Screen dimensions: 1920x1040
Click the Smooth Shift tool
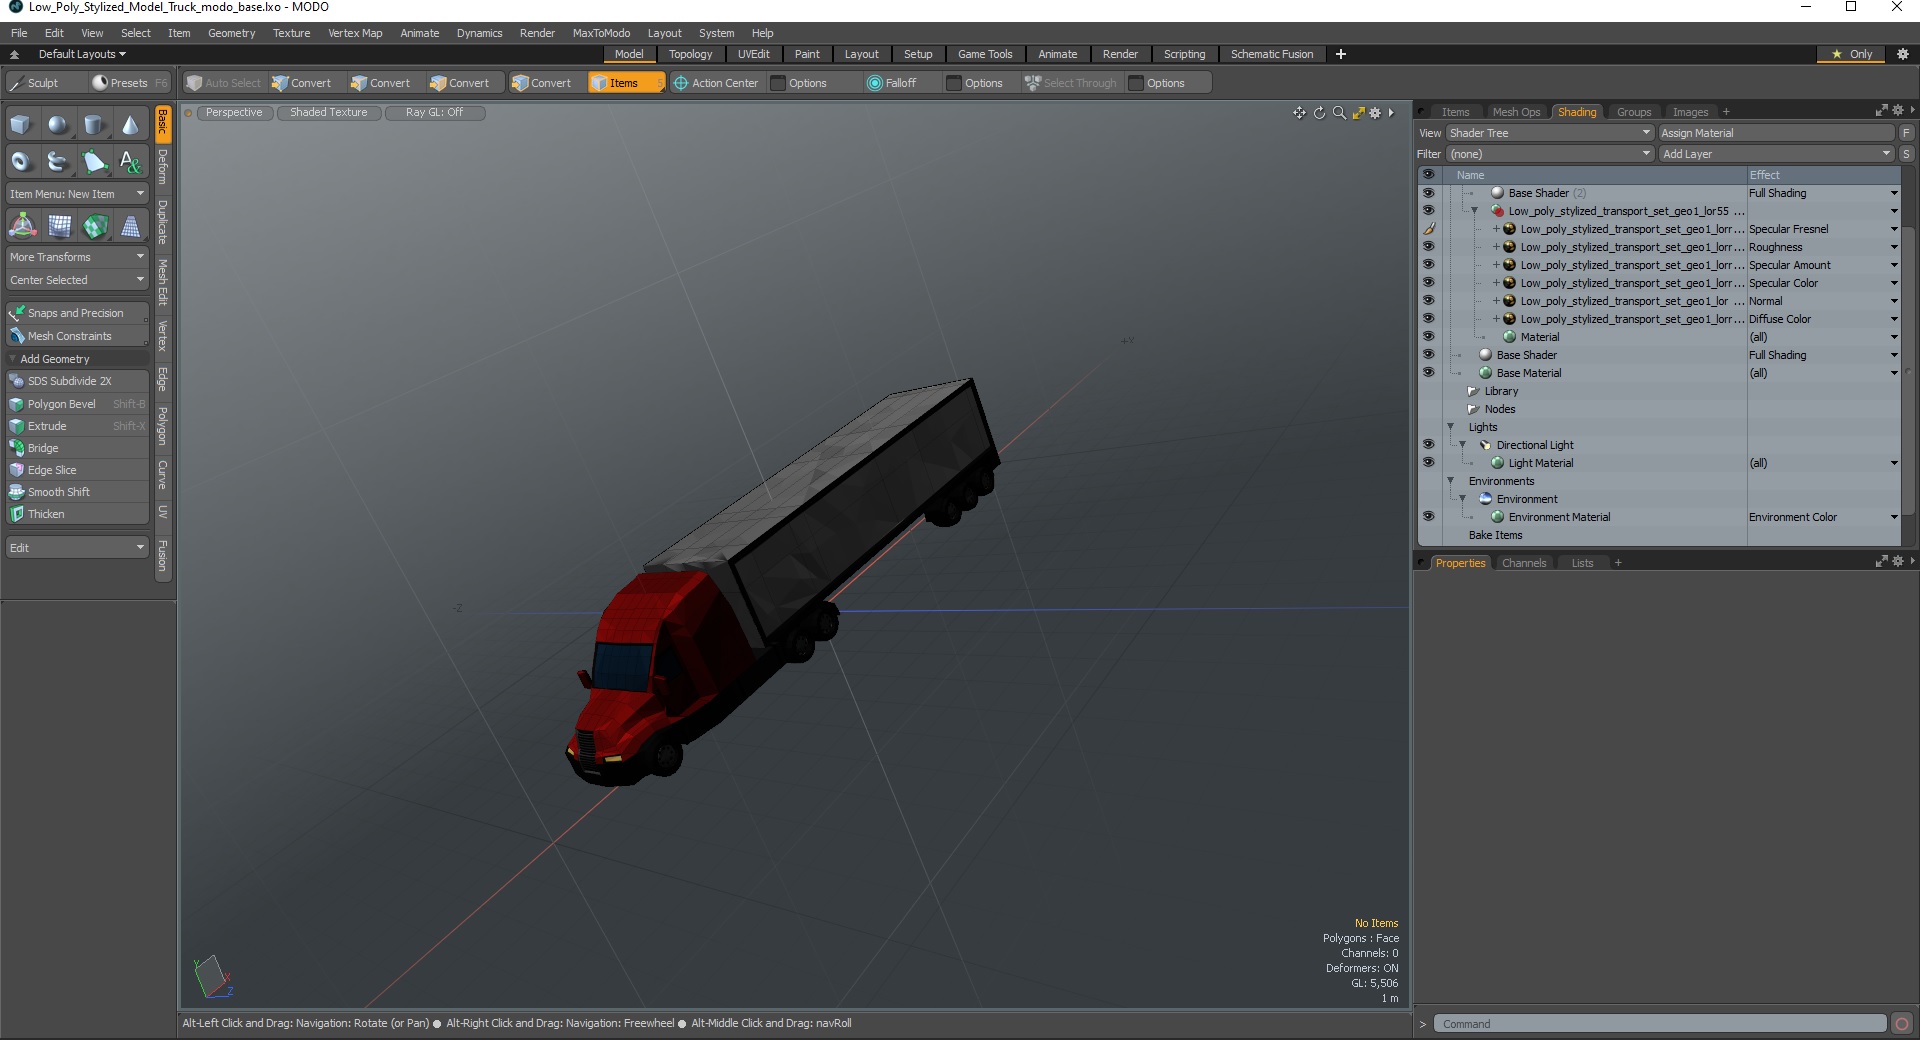(x=77, y=492)
